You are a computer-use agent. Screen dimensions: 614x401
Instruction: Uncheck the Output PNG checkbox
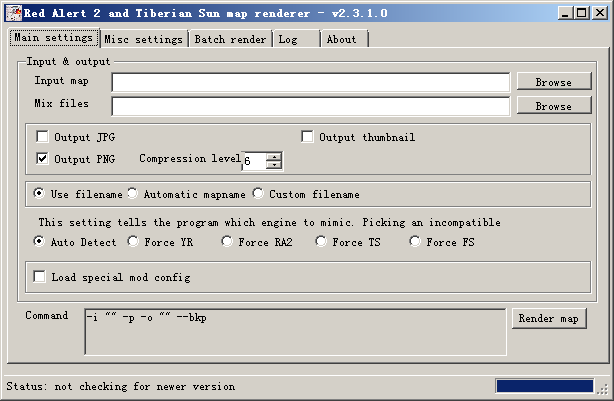coord(42,159)
